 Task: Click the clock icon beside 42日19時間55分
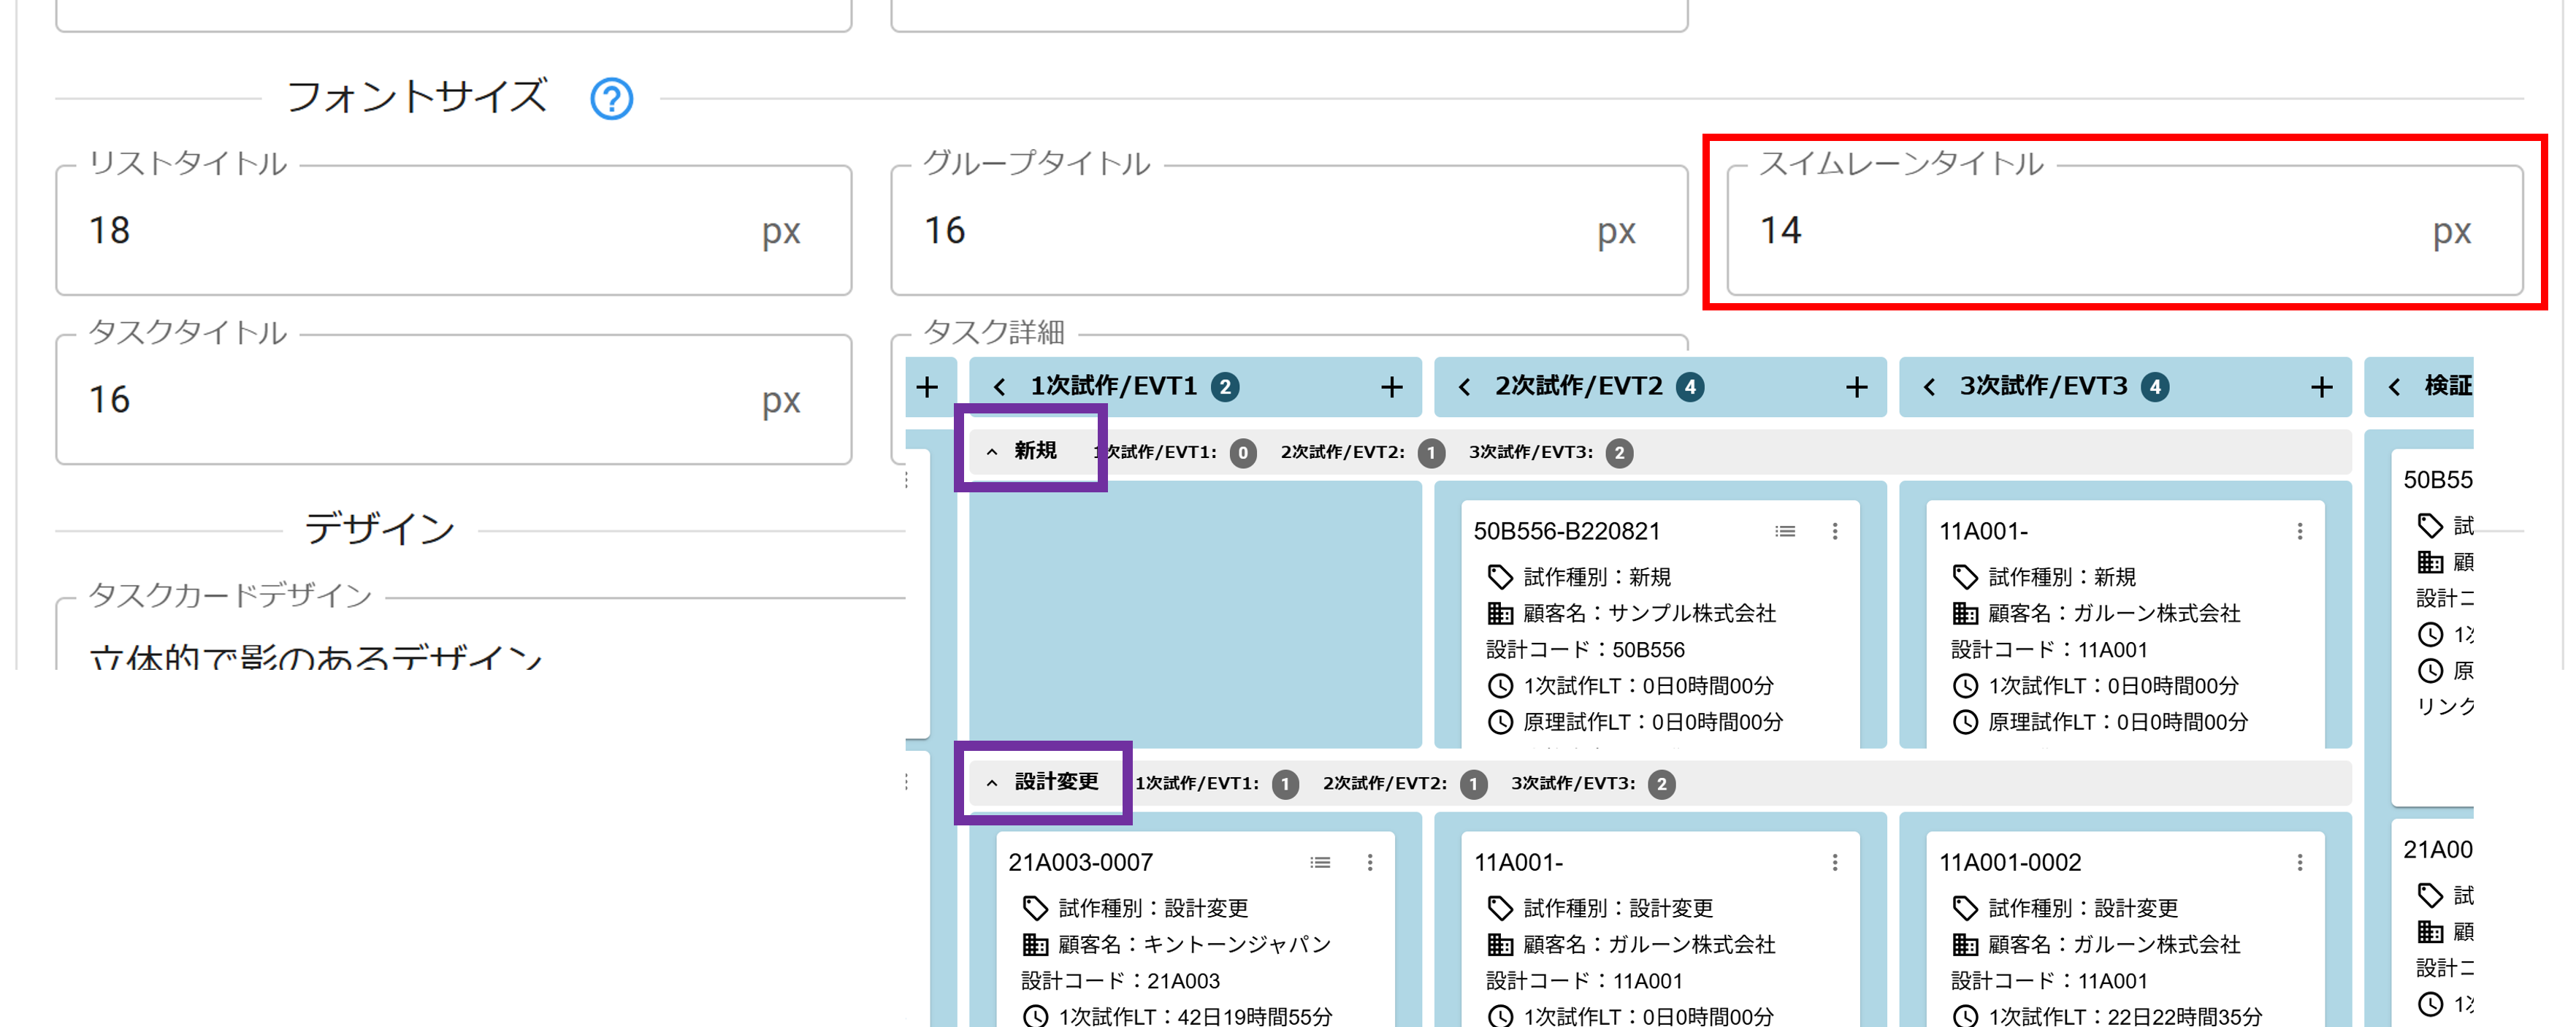click(x=1035, y=1016)
